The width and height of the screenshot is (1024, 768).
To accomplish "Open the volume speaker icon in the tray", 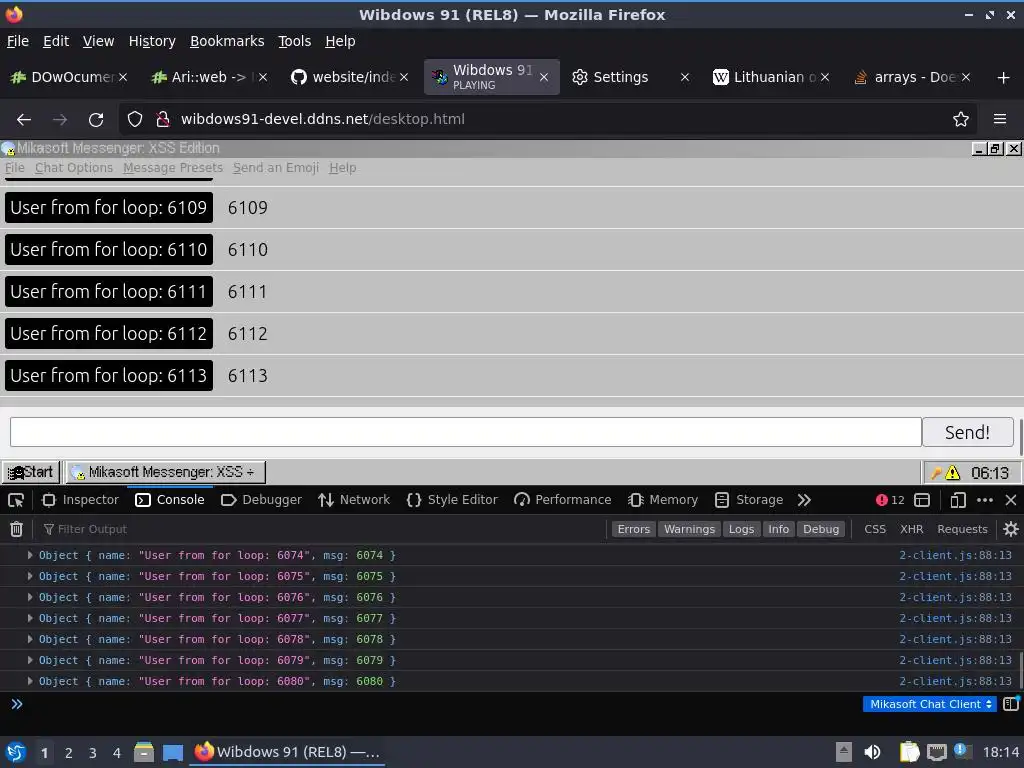I will point(872,752).
